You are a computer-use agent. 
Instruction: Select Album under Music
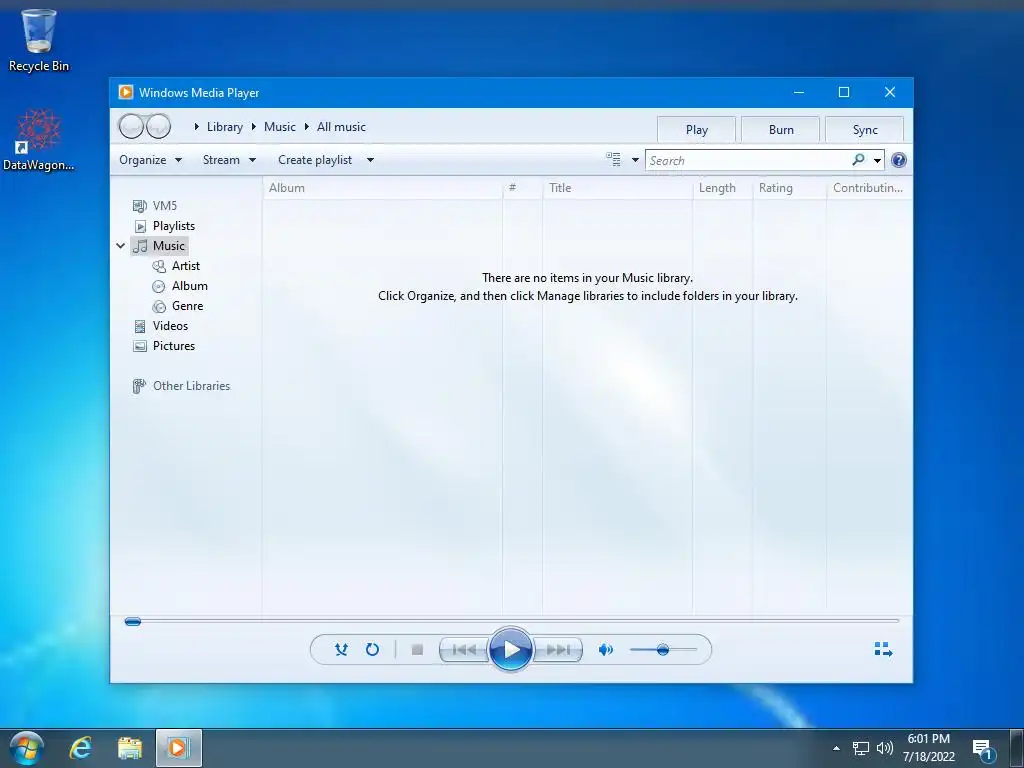tap(180, 286)
